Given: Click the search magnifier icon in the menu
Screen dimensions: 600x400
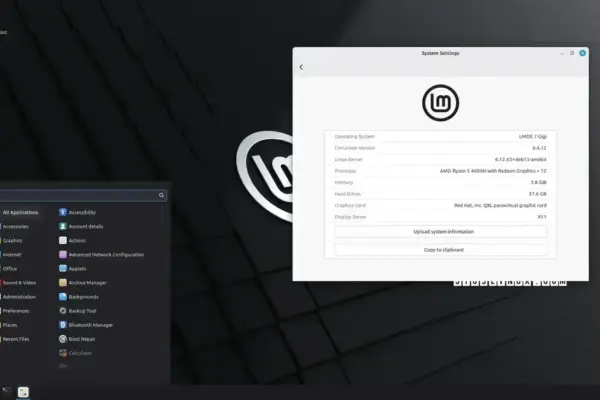Looking at the screenshot, I should [161, 195].
